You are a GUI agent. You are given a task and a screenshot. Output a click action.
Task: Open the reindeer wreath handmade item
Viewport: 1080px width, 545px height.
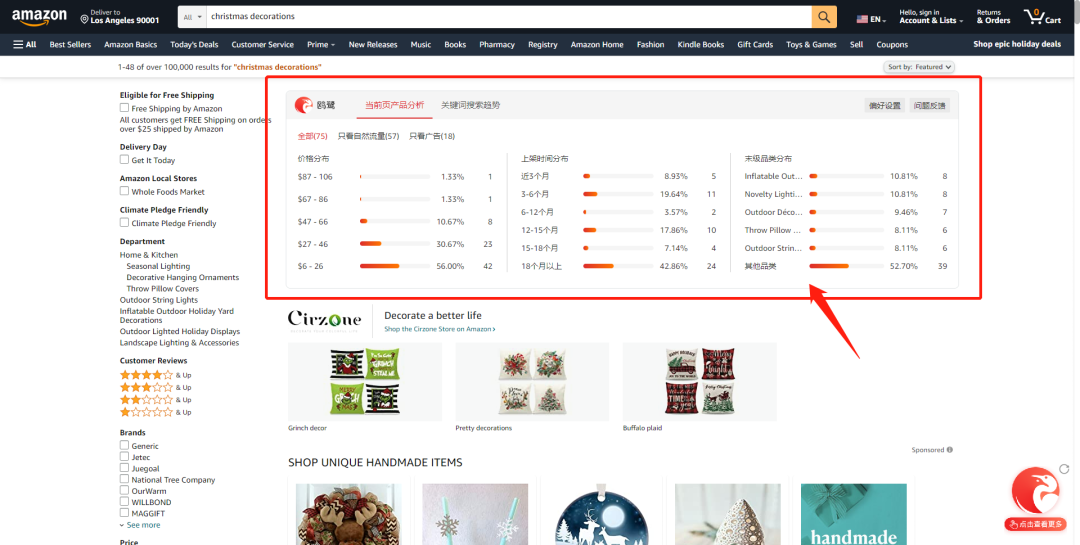pyautogui.click(x=349, y=514)
